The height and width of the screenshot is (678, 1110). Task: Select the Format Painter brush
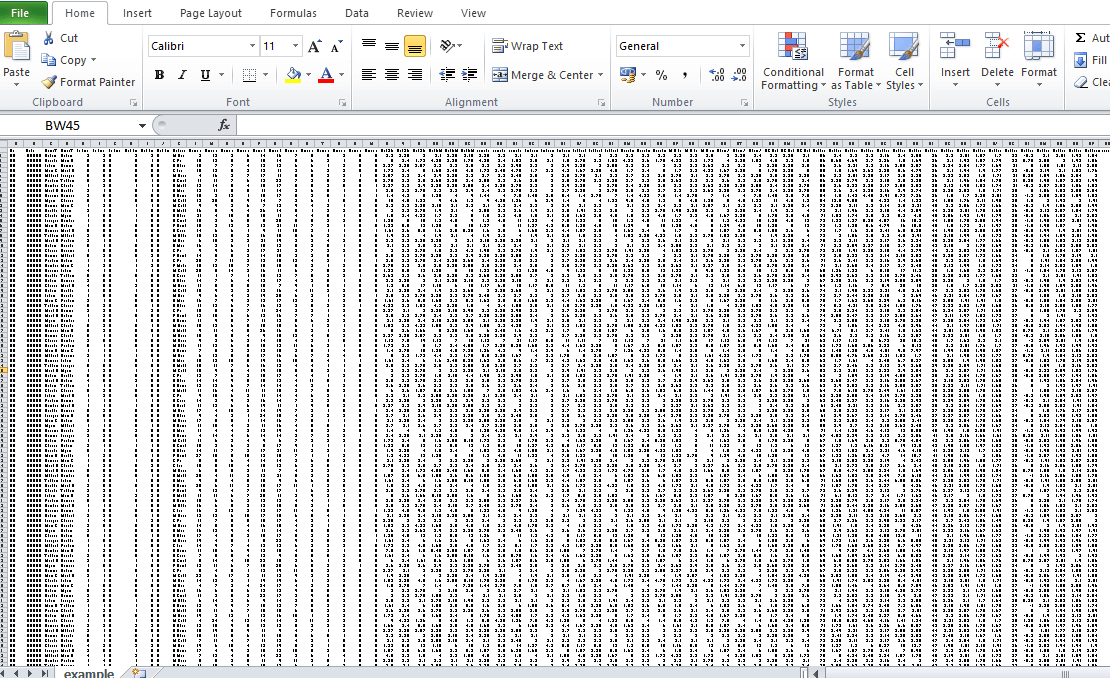48,82
